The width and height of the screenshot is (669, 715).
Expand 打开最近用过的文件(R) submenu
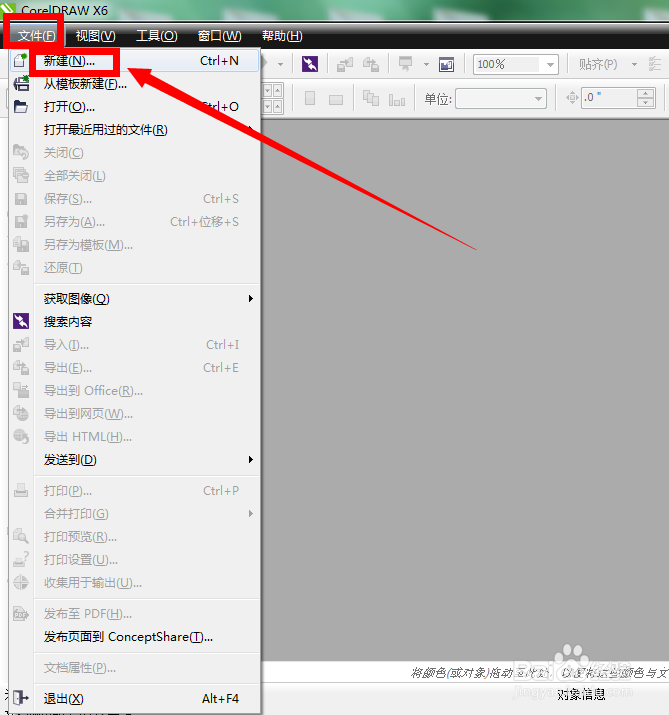(135, 130)
